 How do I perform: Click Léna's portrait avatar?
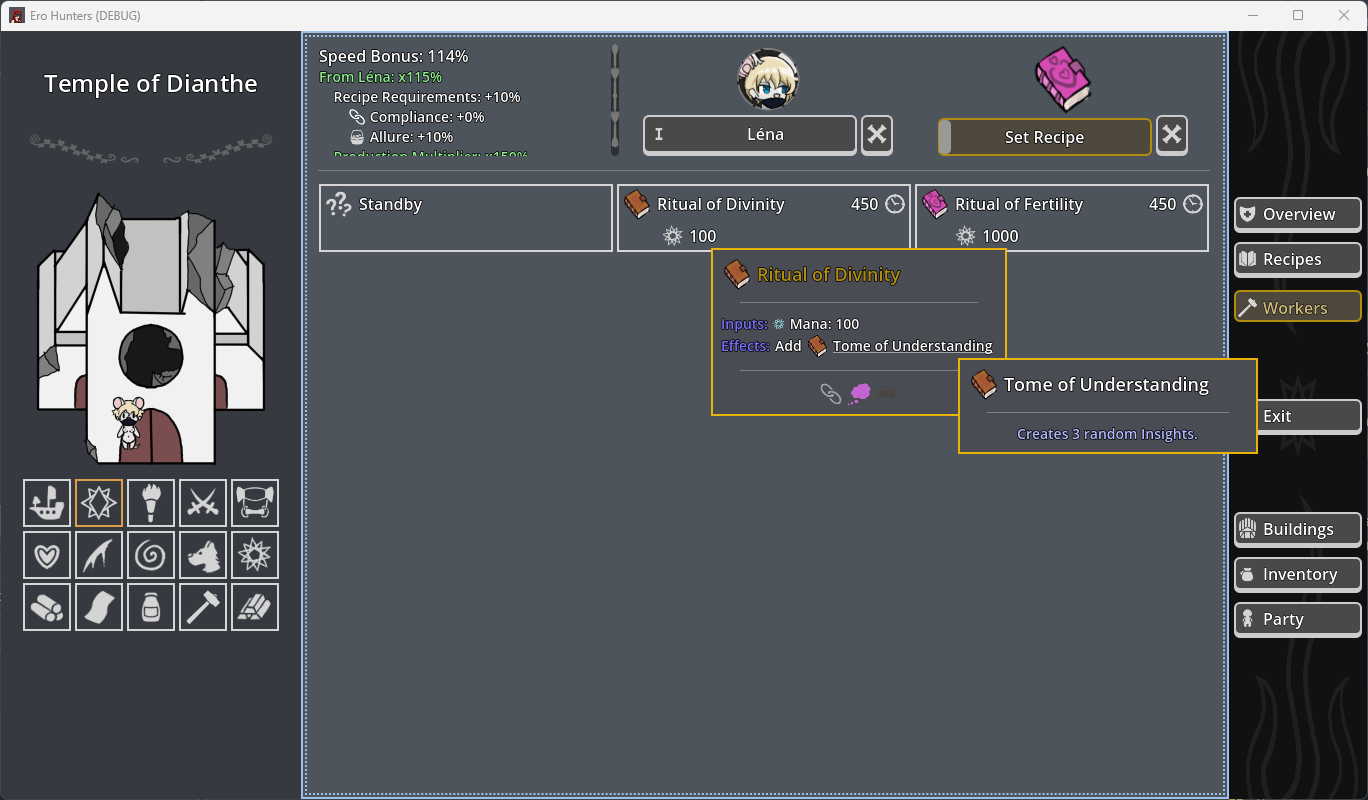768,80
